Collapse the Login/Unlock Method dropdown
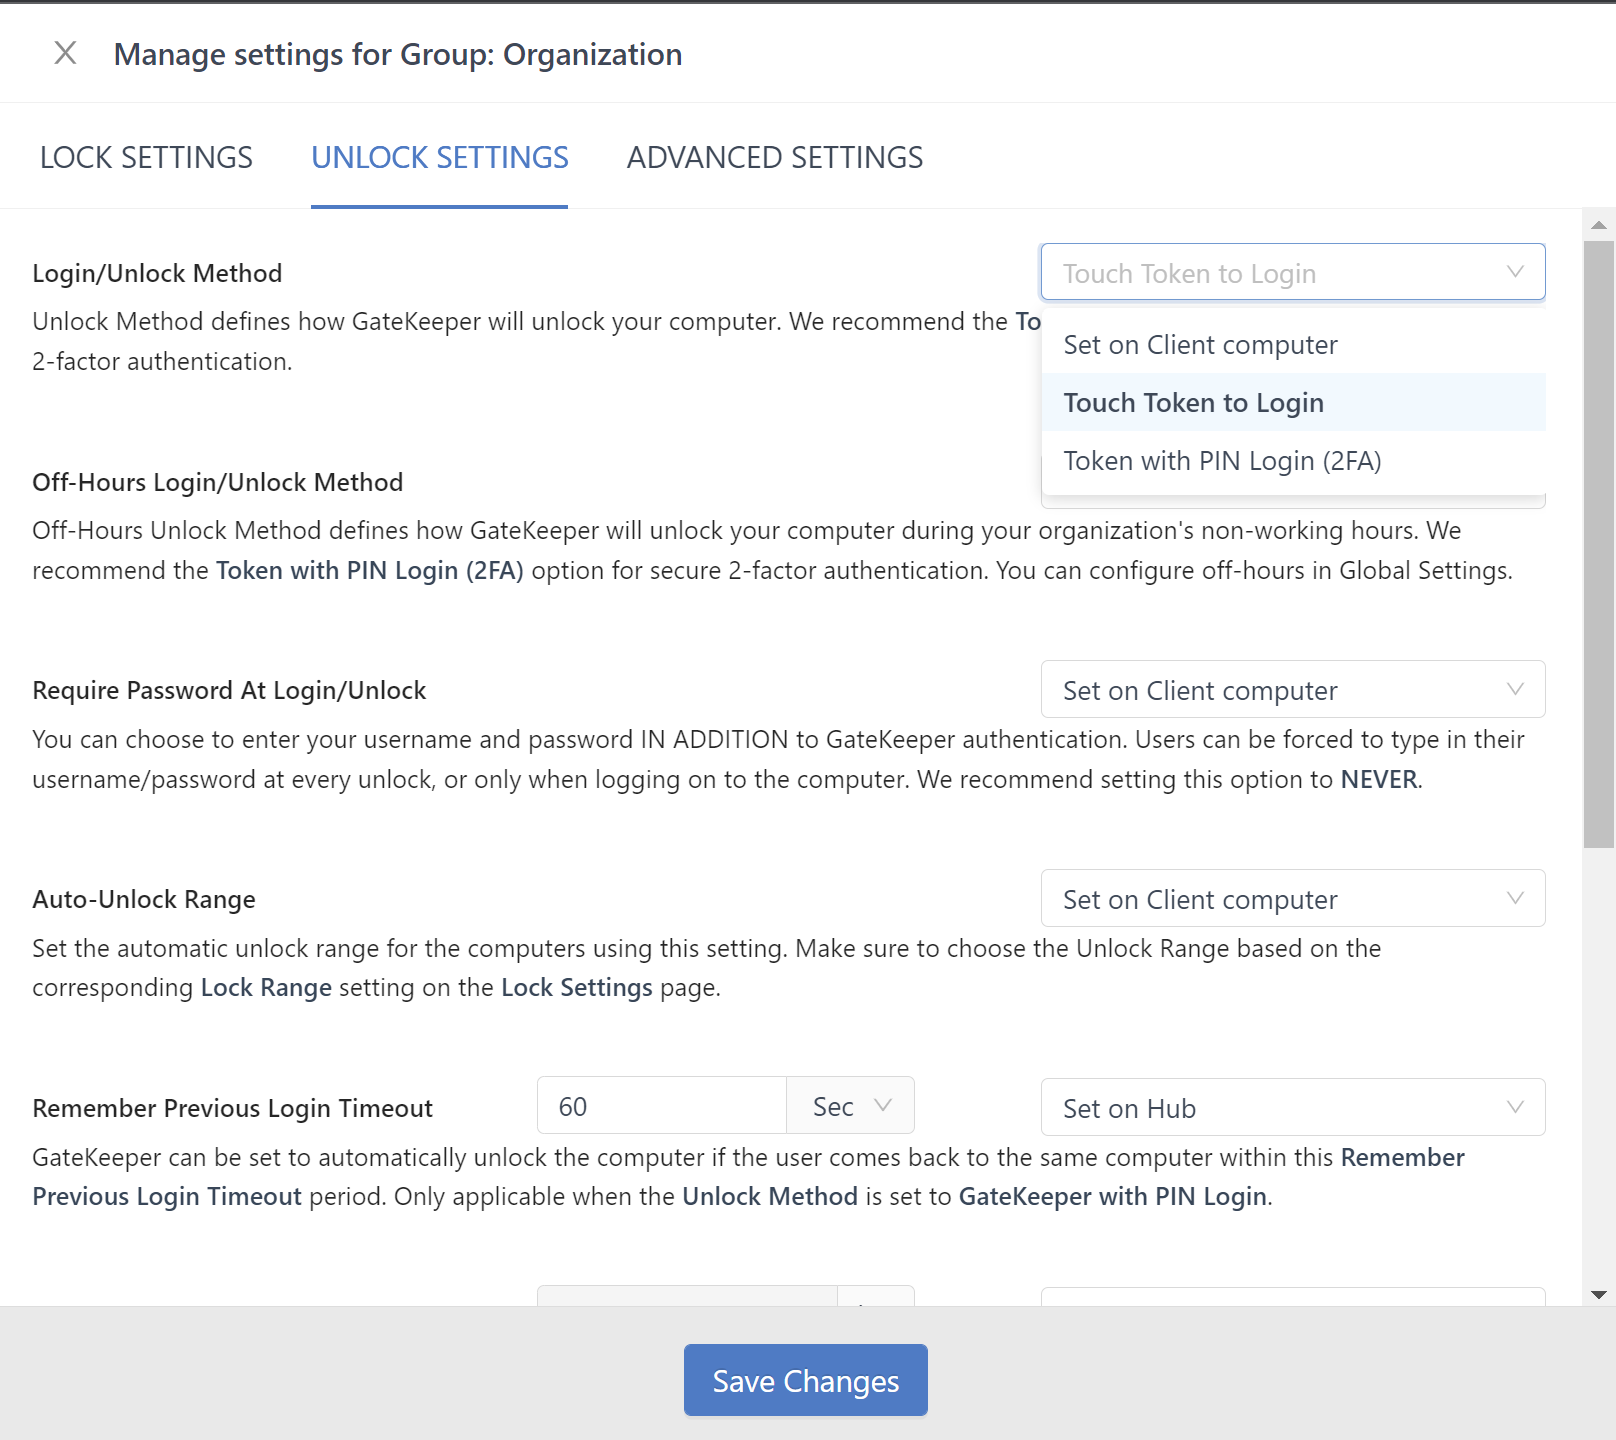 [x=1292, y=272]
